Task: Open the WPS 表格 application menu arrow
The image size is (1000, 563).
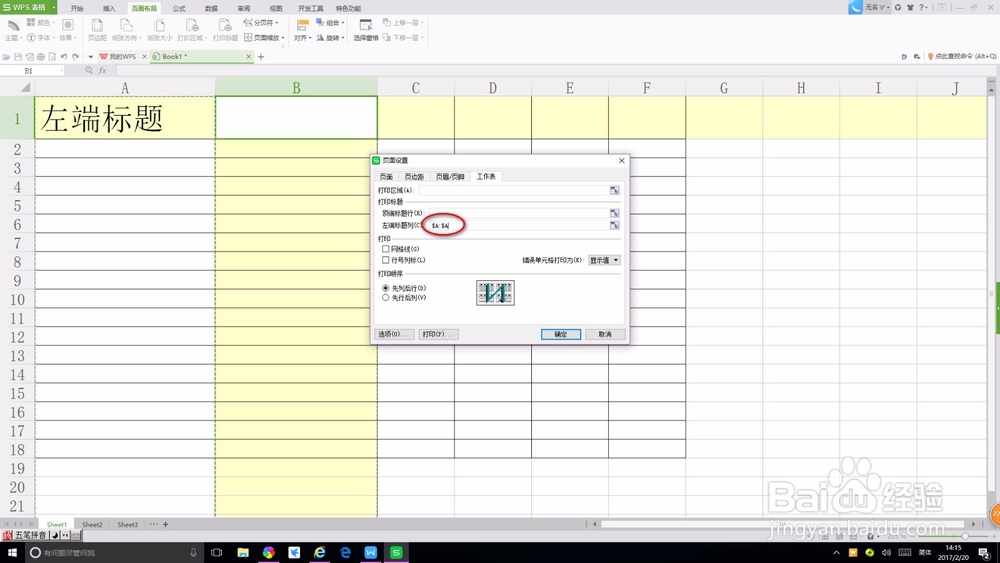Action: (54, 7)
